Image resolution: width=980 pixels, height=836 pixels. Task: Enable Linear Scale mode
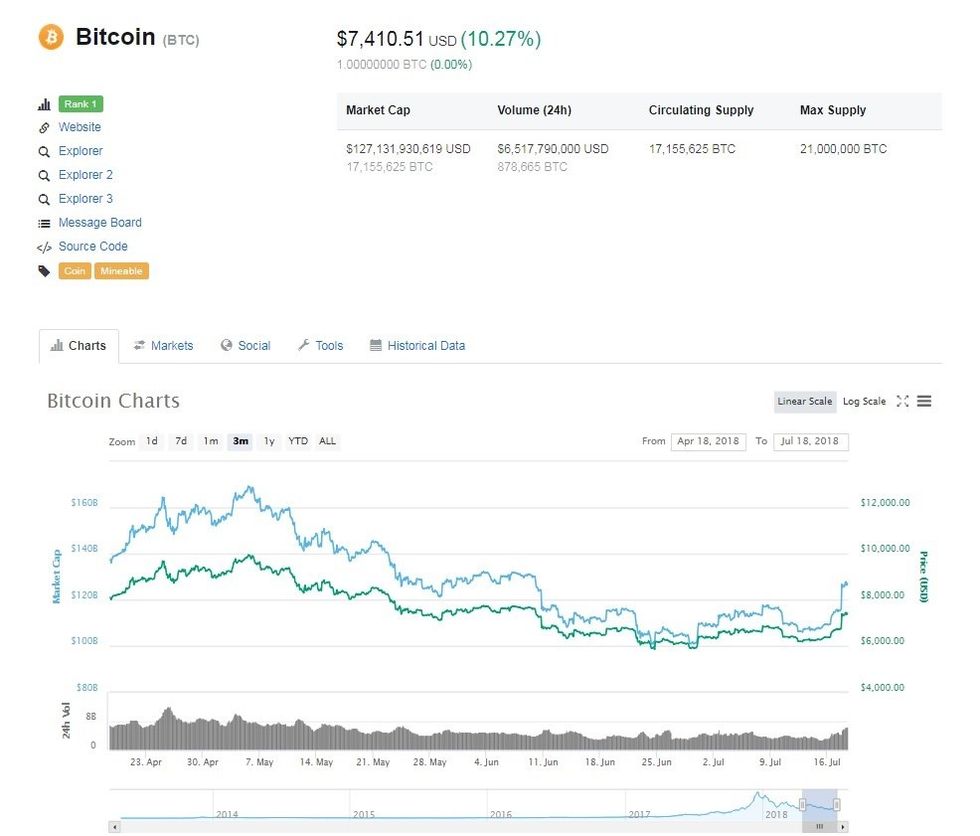[804, 401]
